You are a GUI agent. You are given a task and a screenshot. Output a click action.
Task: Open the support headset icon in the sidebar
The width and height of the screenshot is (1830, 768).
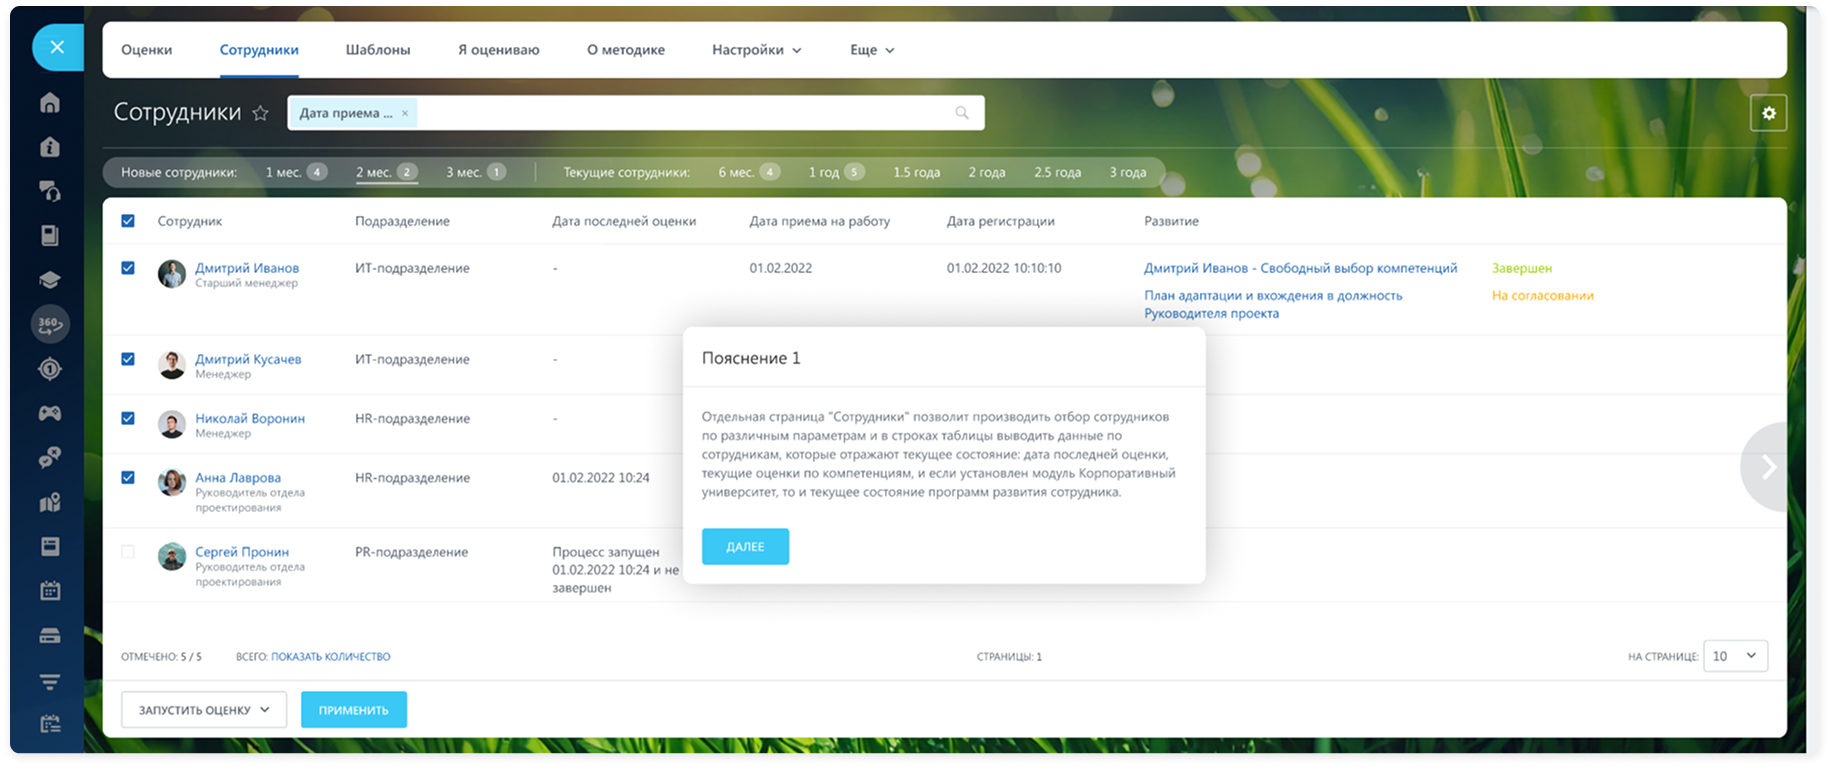point(50,191)
